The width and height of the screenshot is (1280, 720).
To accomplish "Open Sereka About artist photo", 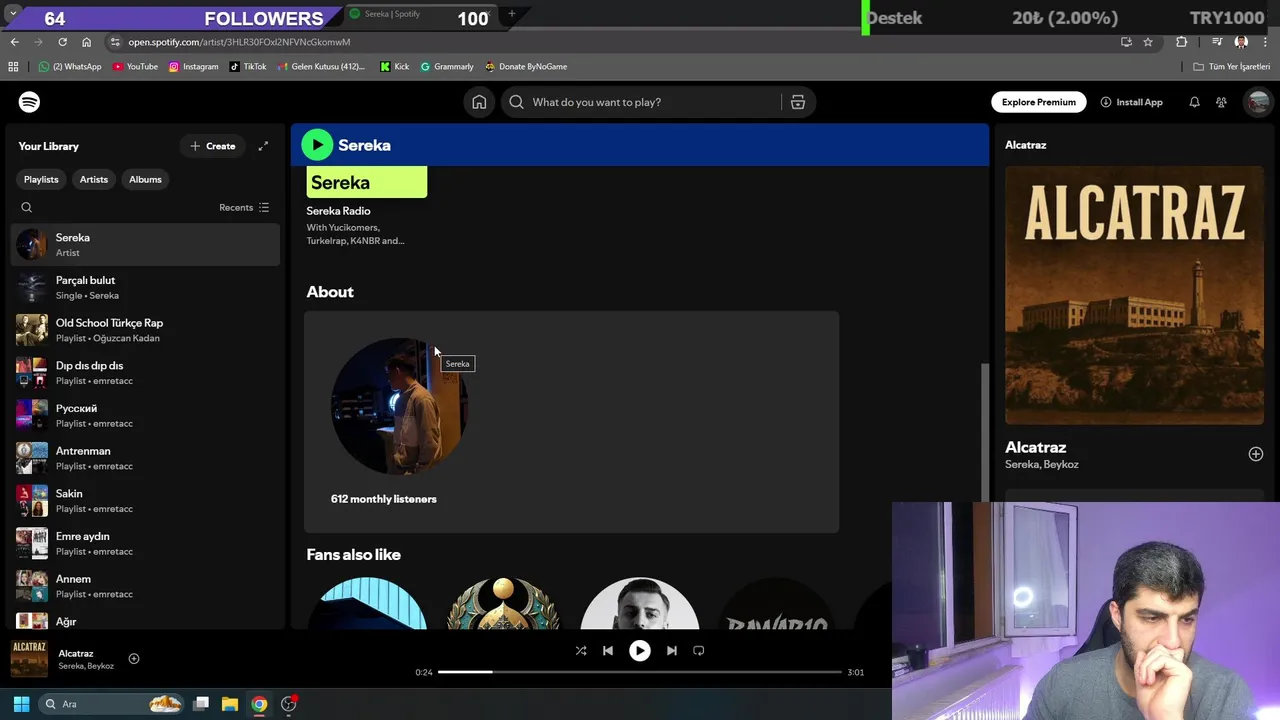I will (399, 406).
